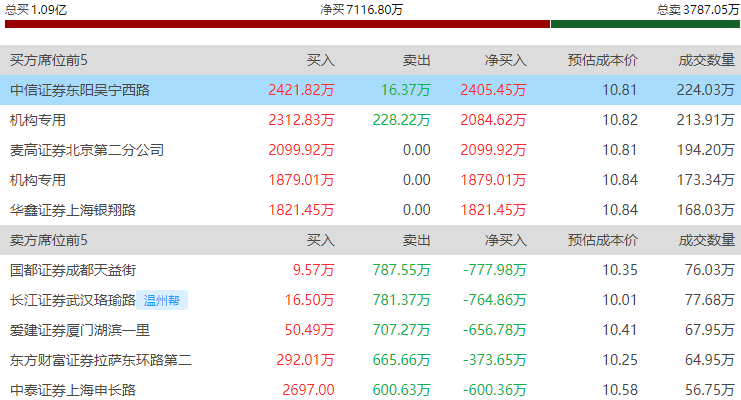The height and width of the screenshot is (400, 741).
Task: Select 华鑫证券上海银翔路 seat
Action: coord(73,210)
